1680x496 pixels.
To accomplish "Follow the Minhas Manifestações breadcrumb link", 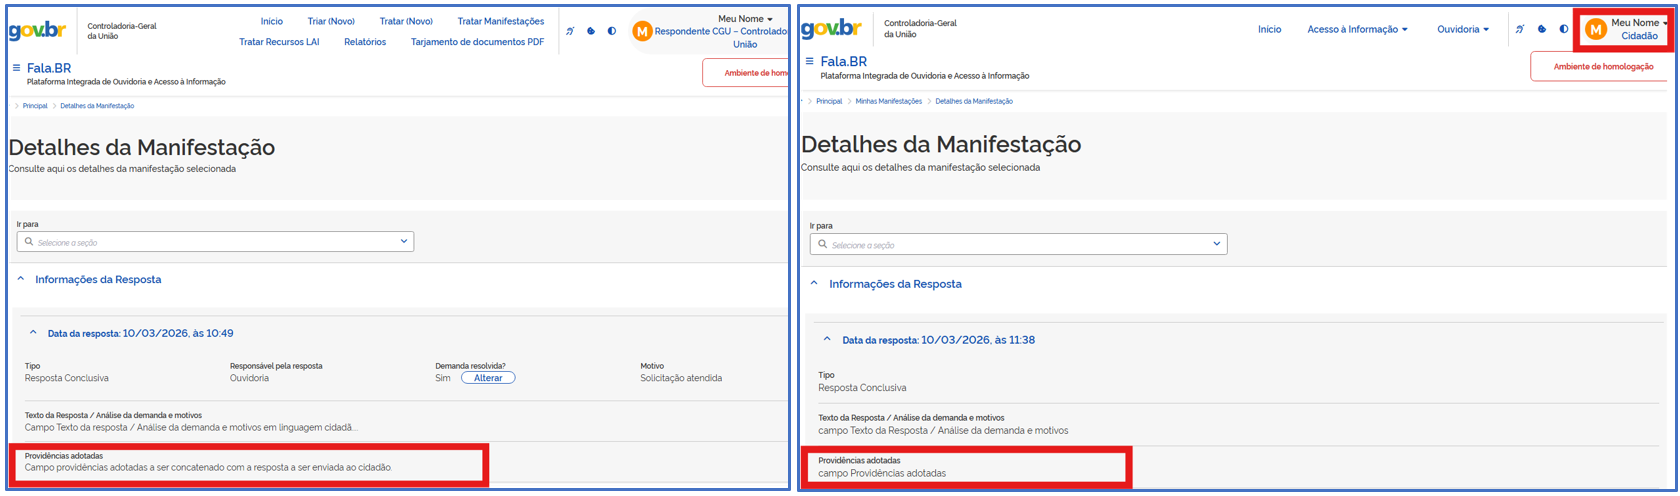I will (x=888, y=101).
